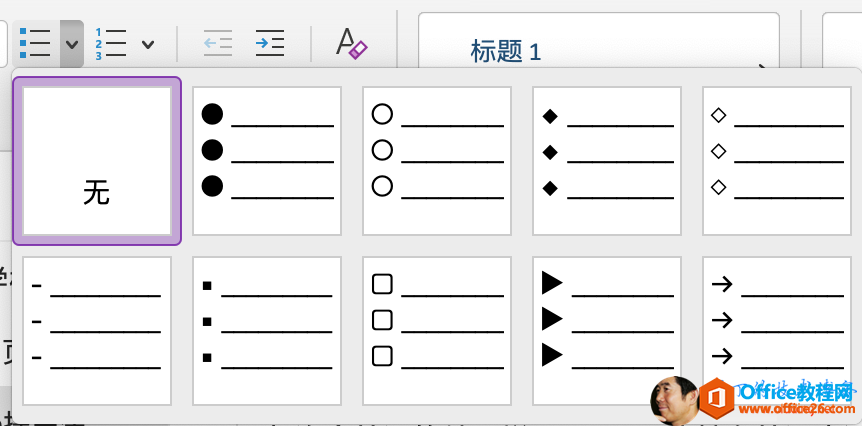
Task: Pick the triangle arrowhead bullet style
Action: click(x=607, y=331)
